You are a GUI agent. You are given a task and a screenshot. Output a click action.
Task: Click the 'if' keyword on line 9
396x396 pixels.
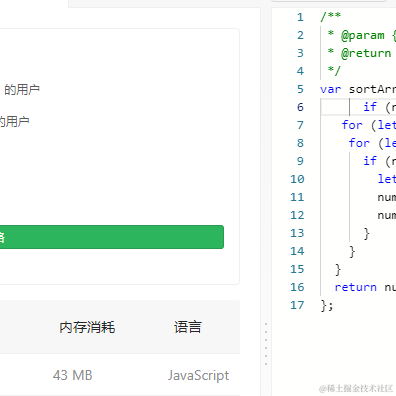pyautogui.click(x=370, y=161)
